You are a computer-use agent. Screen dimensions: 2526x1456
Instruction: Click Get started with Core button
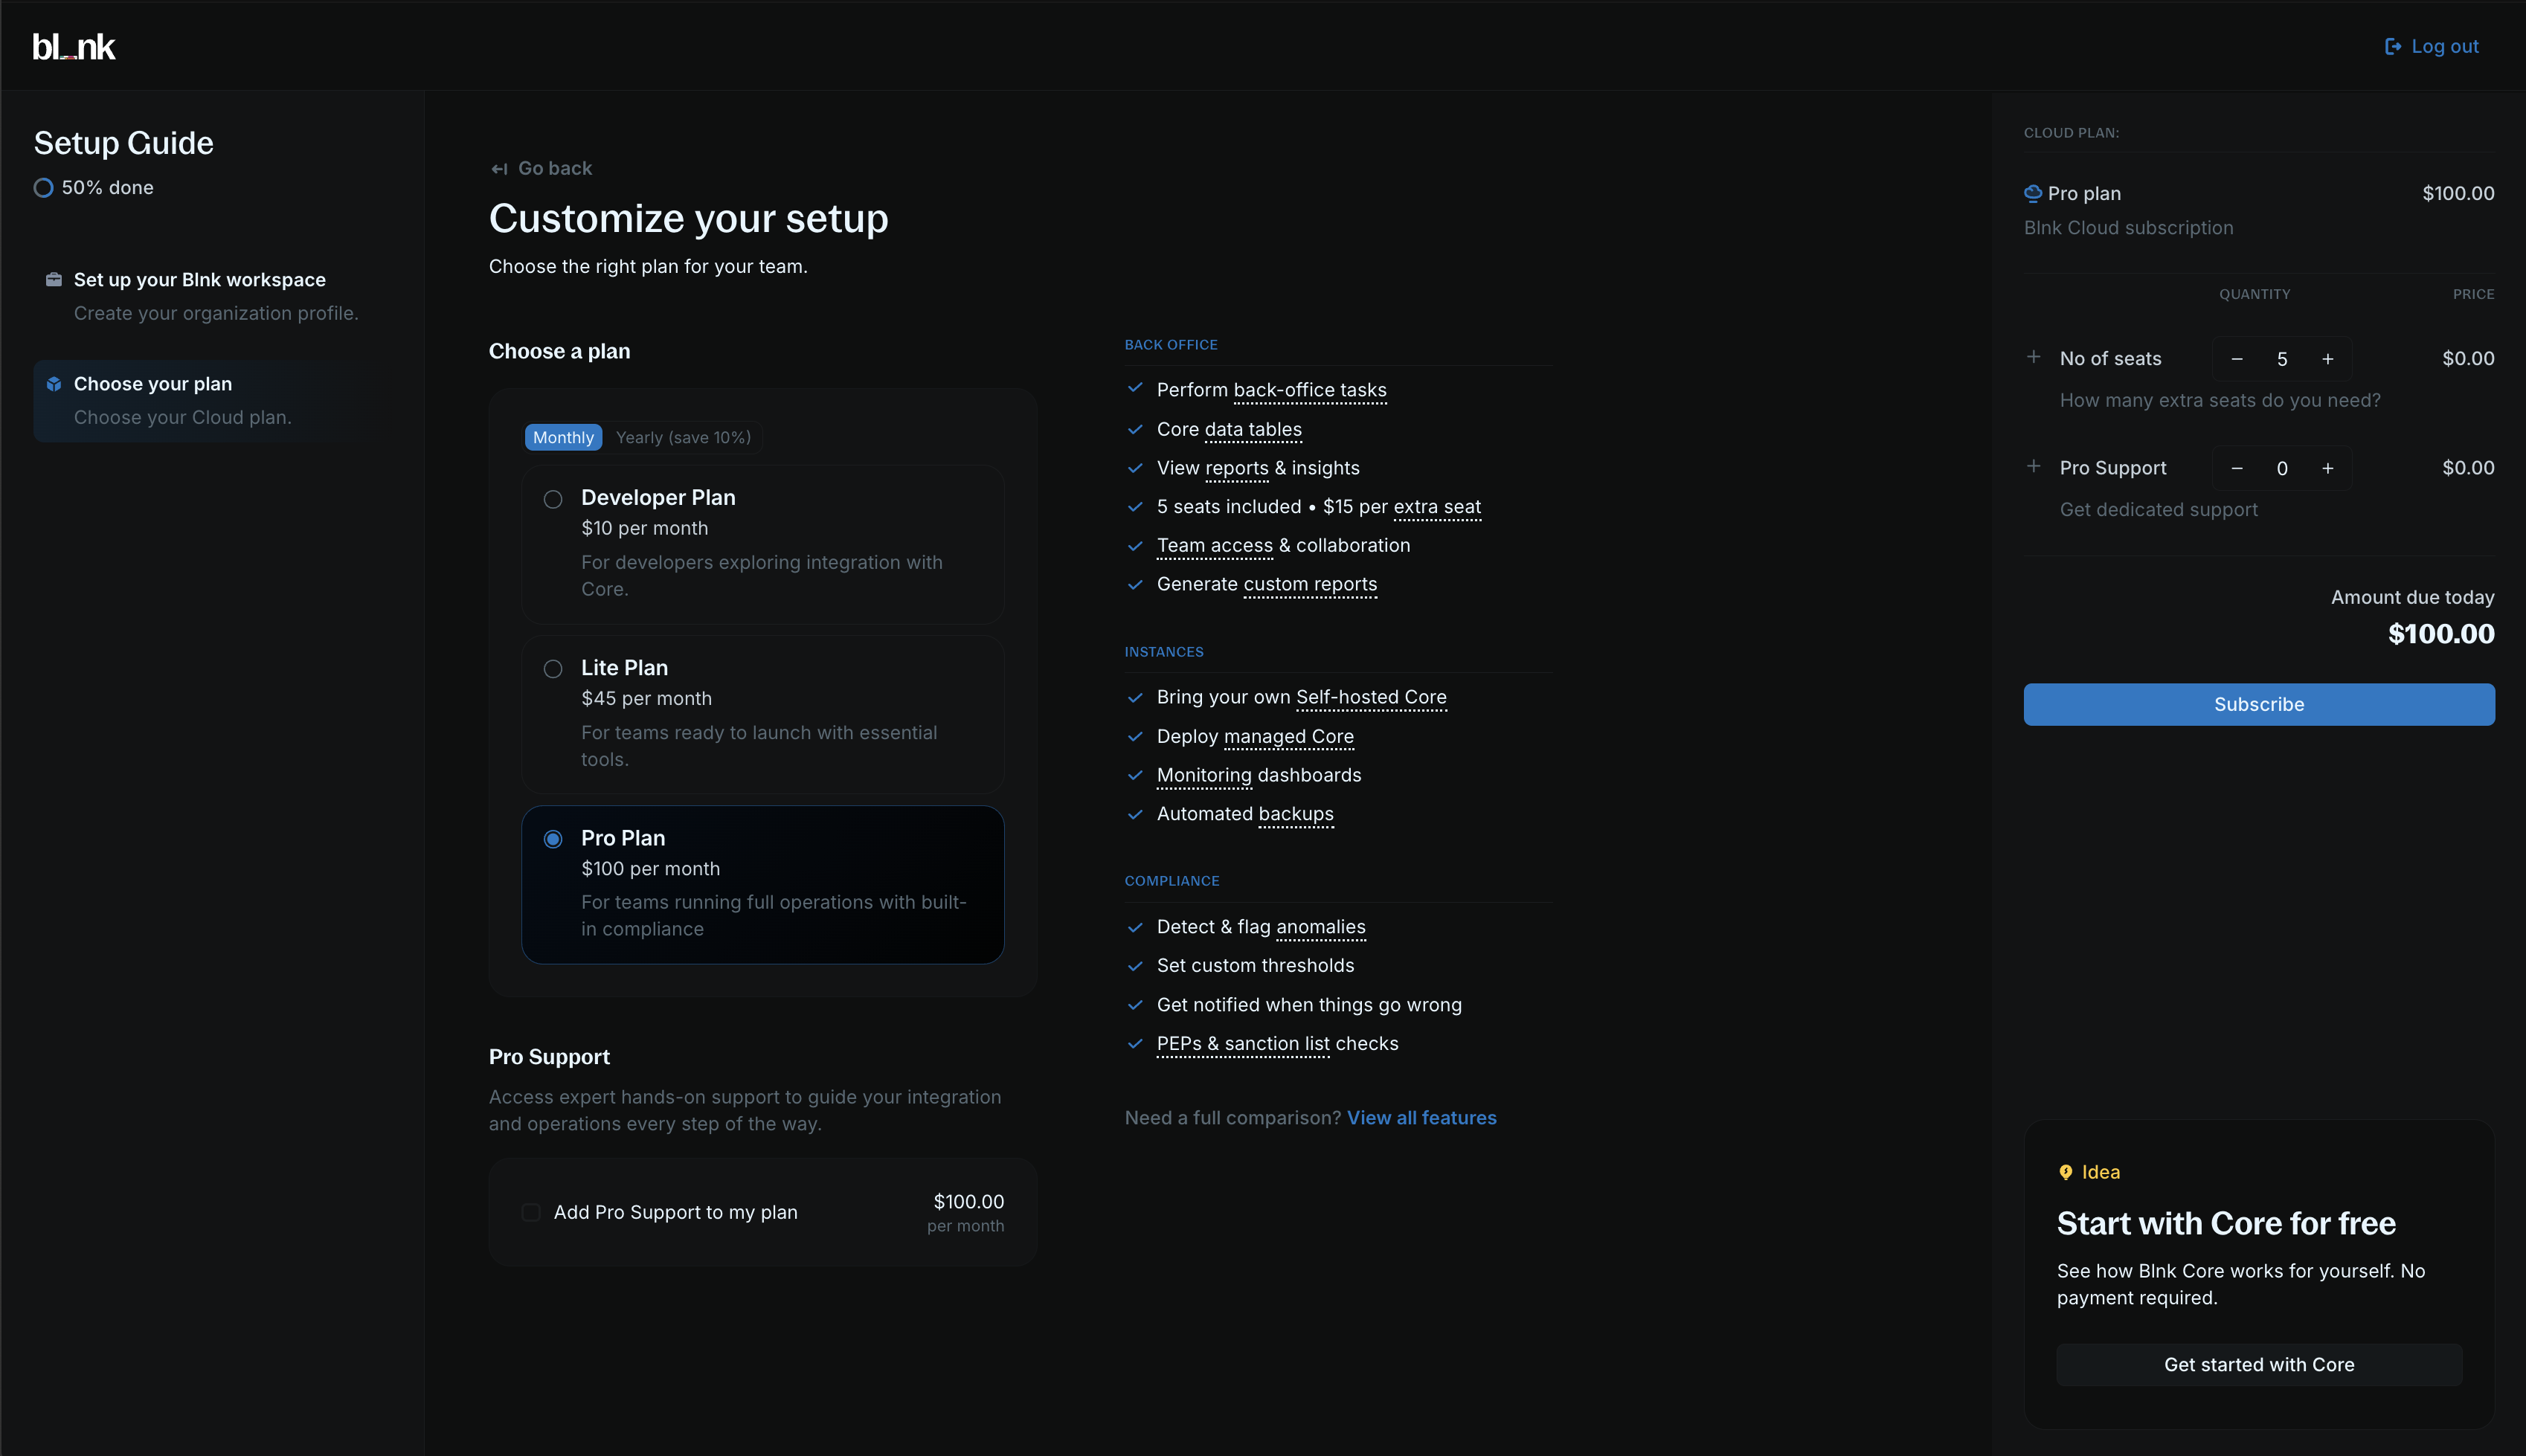(x=2258, y=1365)
